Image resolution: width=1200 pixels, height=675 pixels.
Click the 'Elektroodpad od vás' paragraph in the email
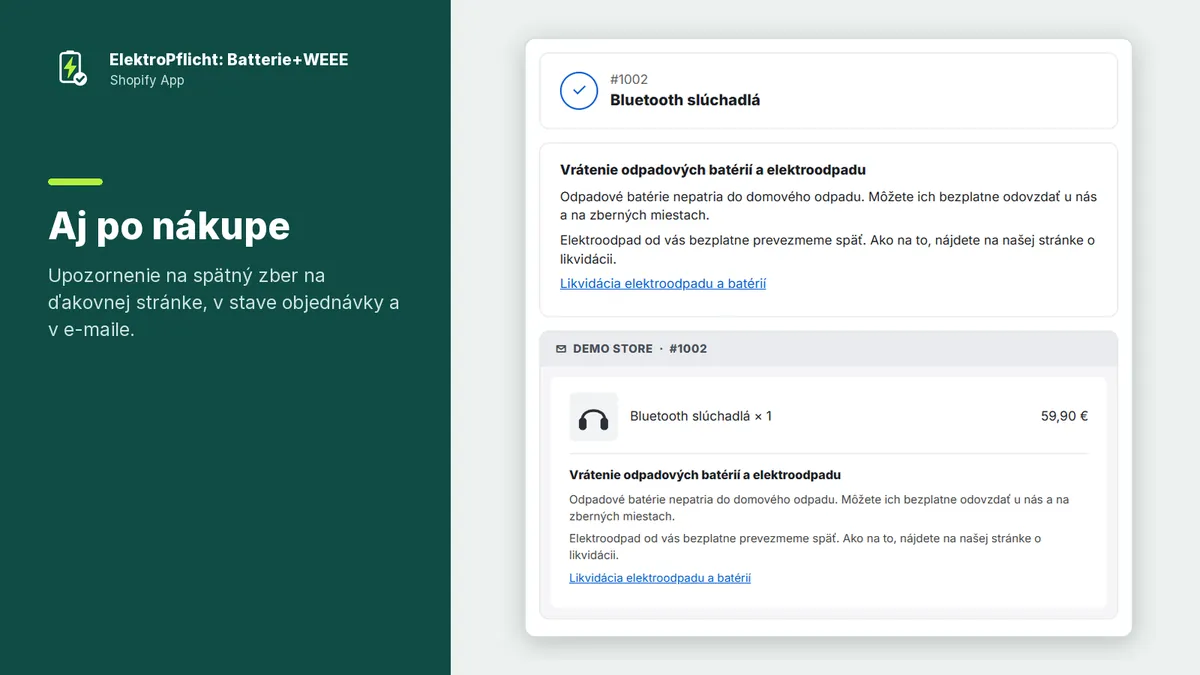tap(805, 547)
